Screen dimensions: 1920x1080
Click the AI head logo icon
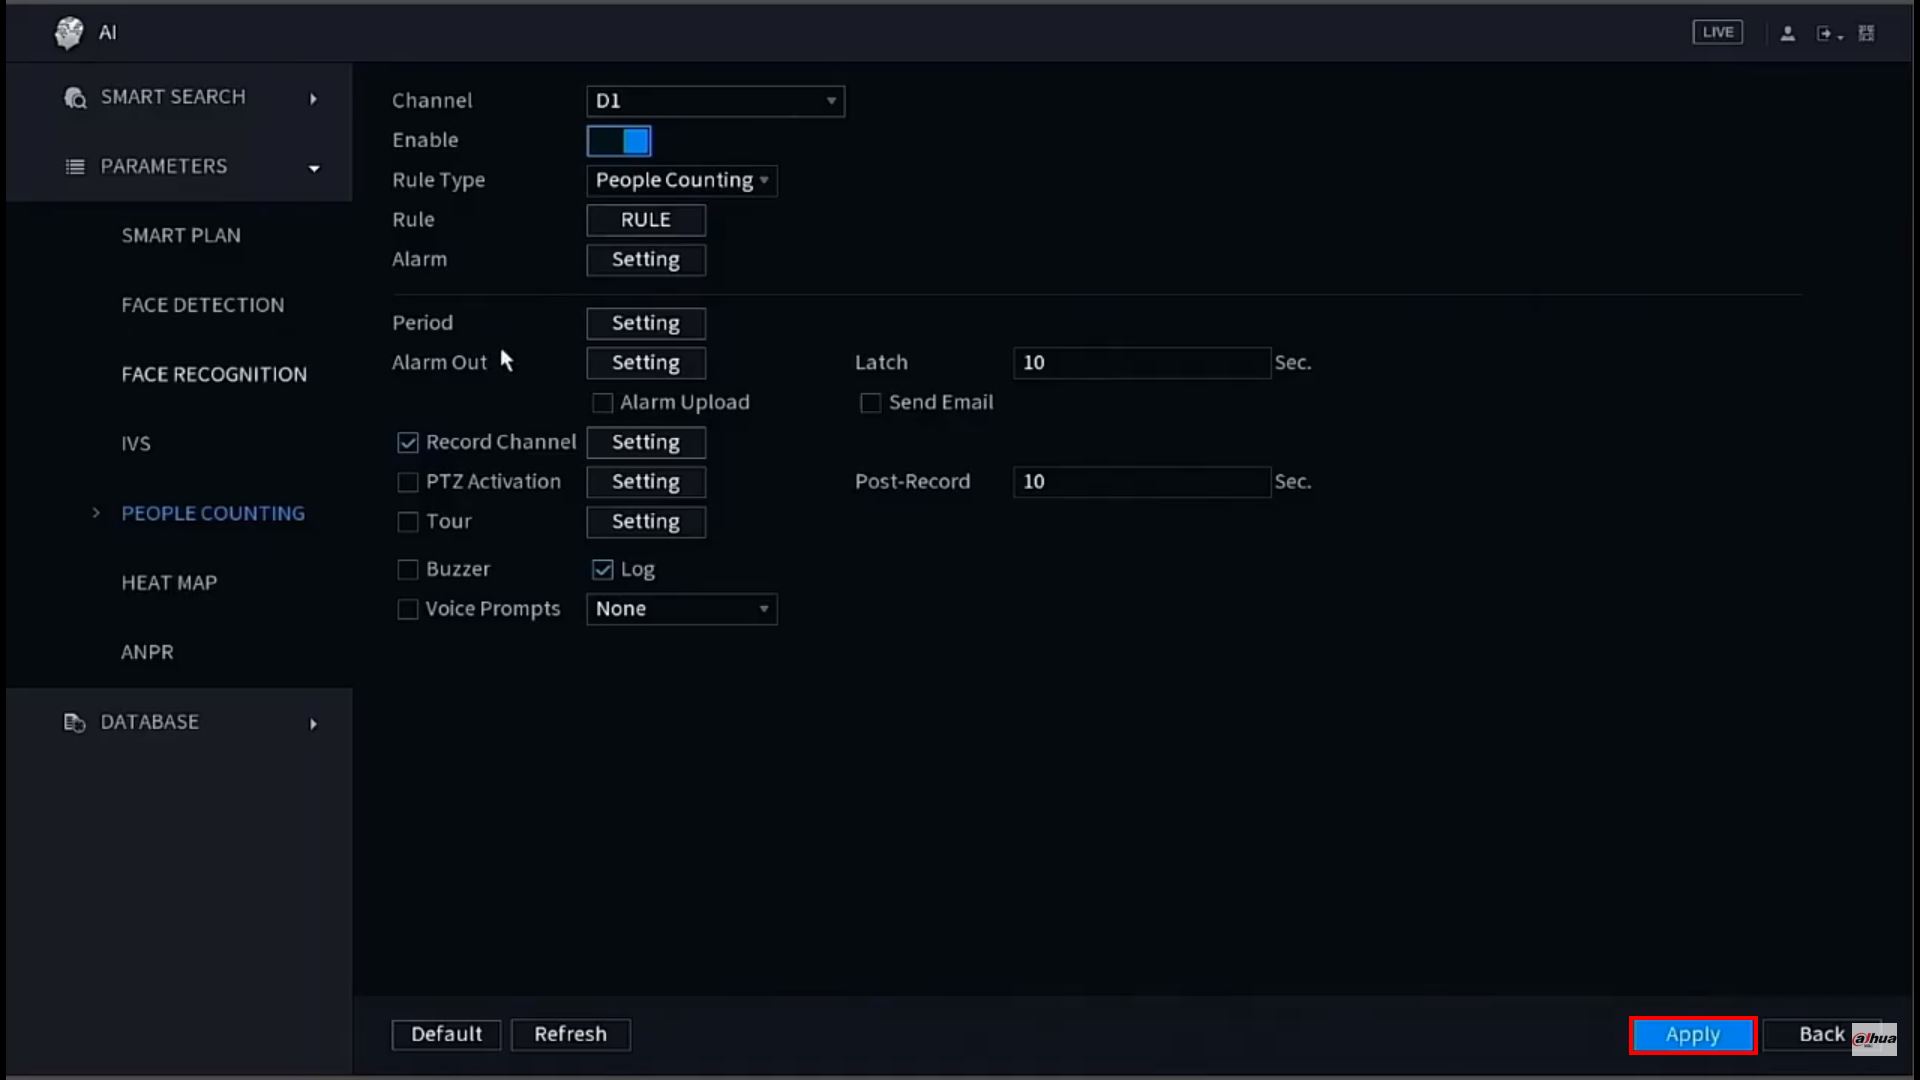click(69, 32)
